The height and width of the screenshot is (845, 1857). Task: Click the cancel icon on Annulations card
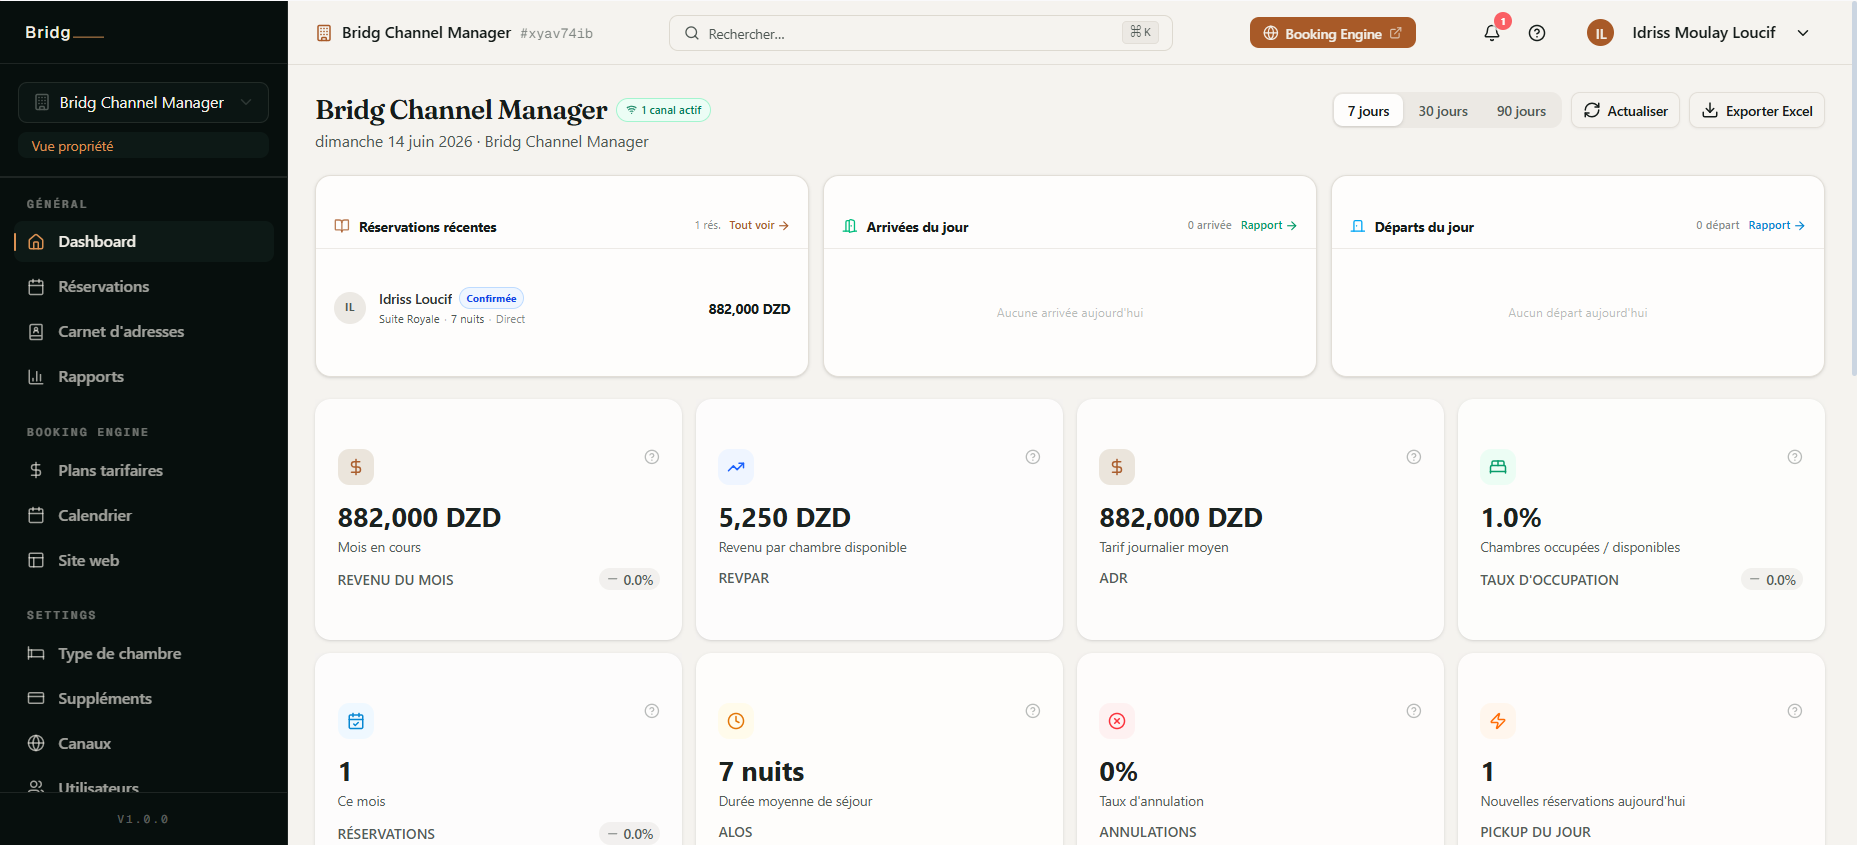point(1117,721)
